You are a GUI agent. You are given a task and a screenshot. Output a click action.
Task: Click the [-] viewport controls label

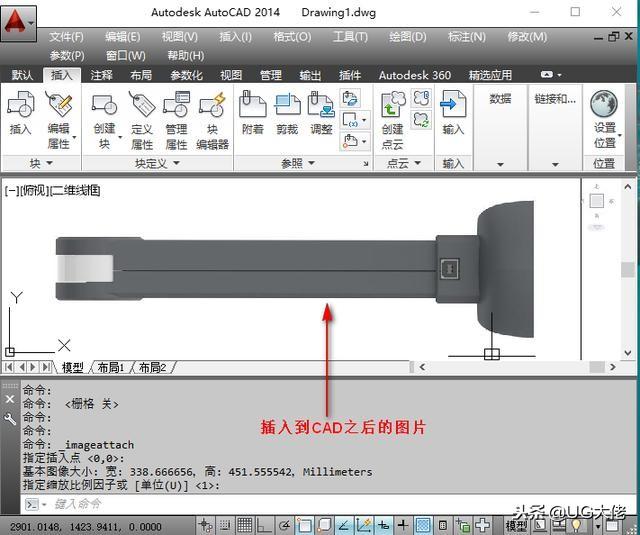(x=11, y=190)
